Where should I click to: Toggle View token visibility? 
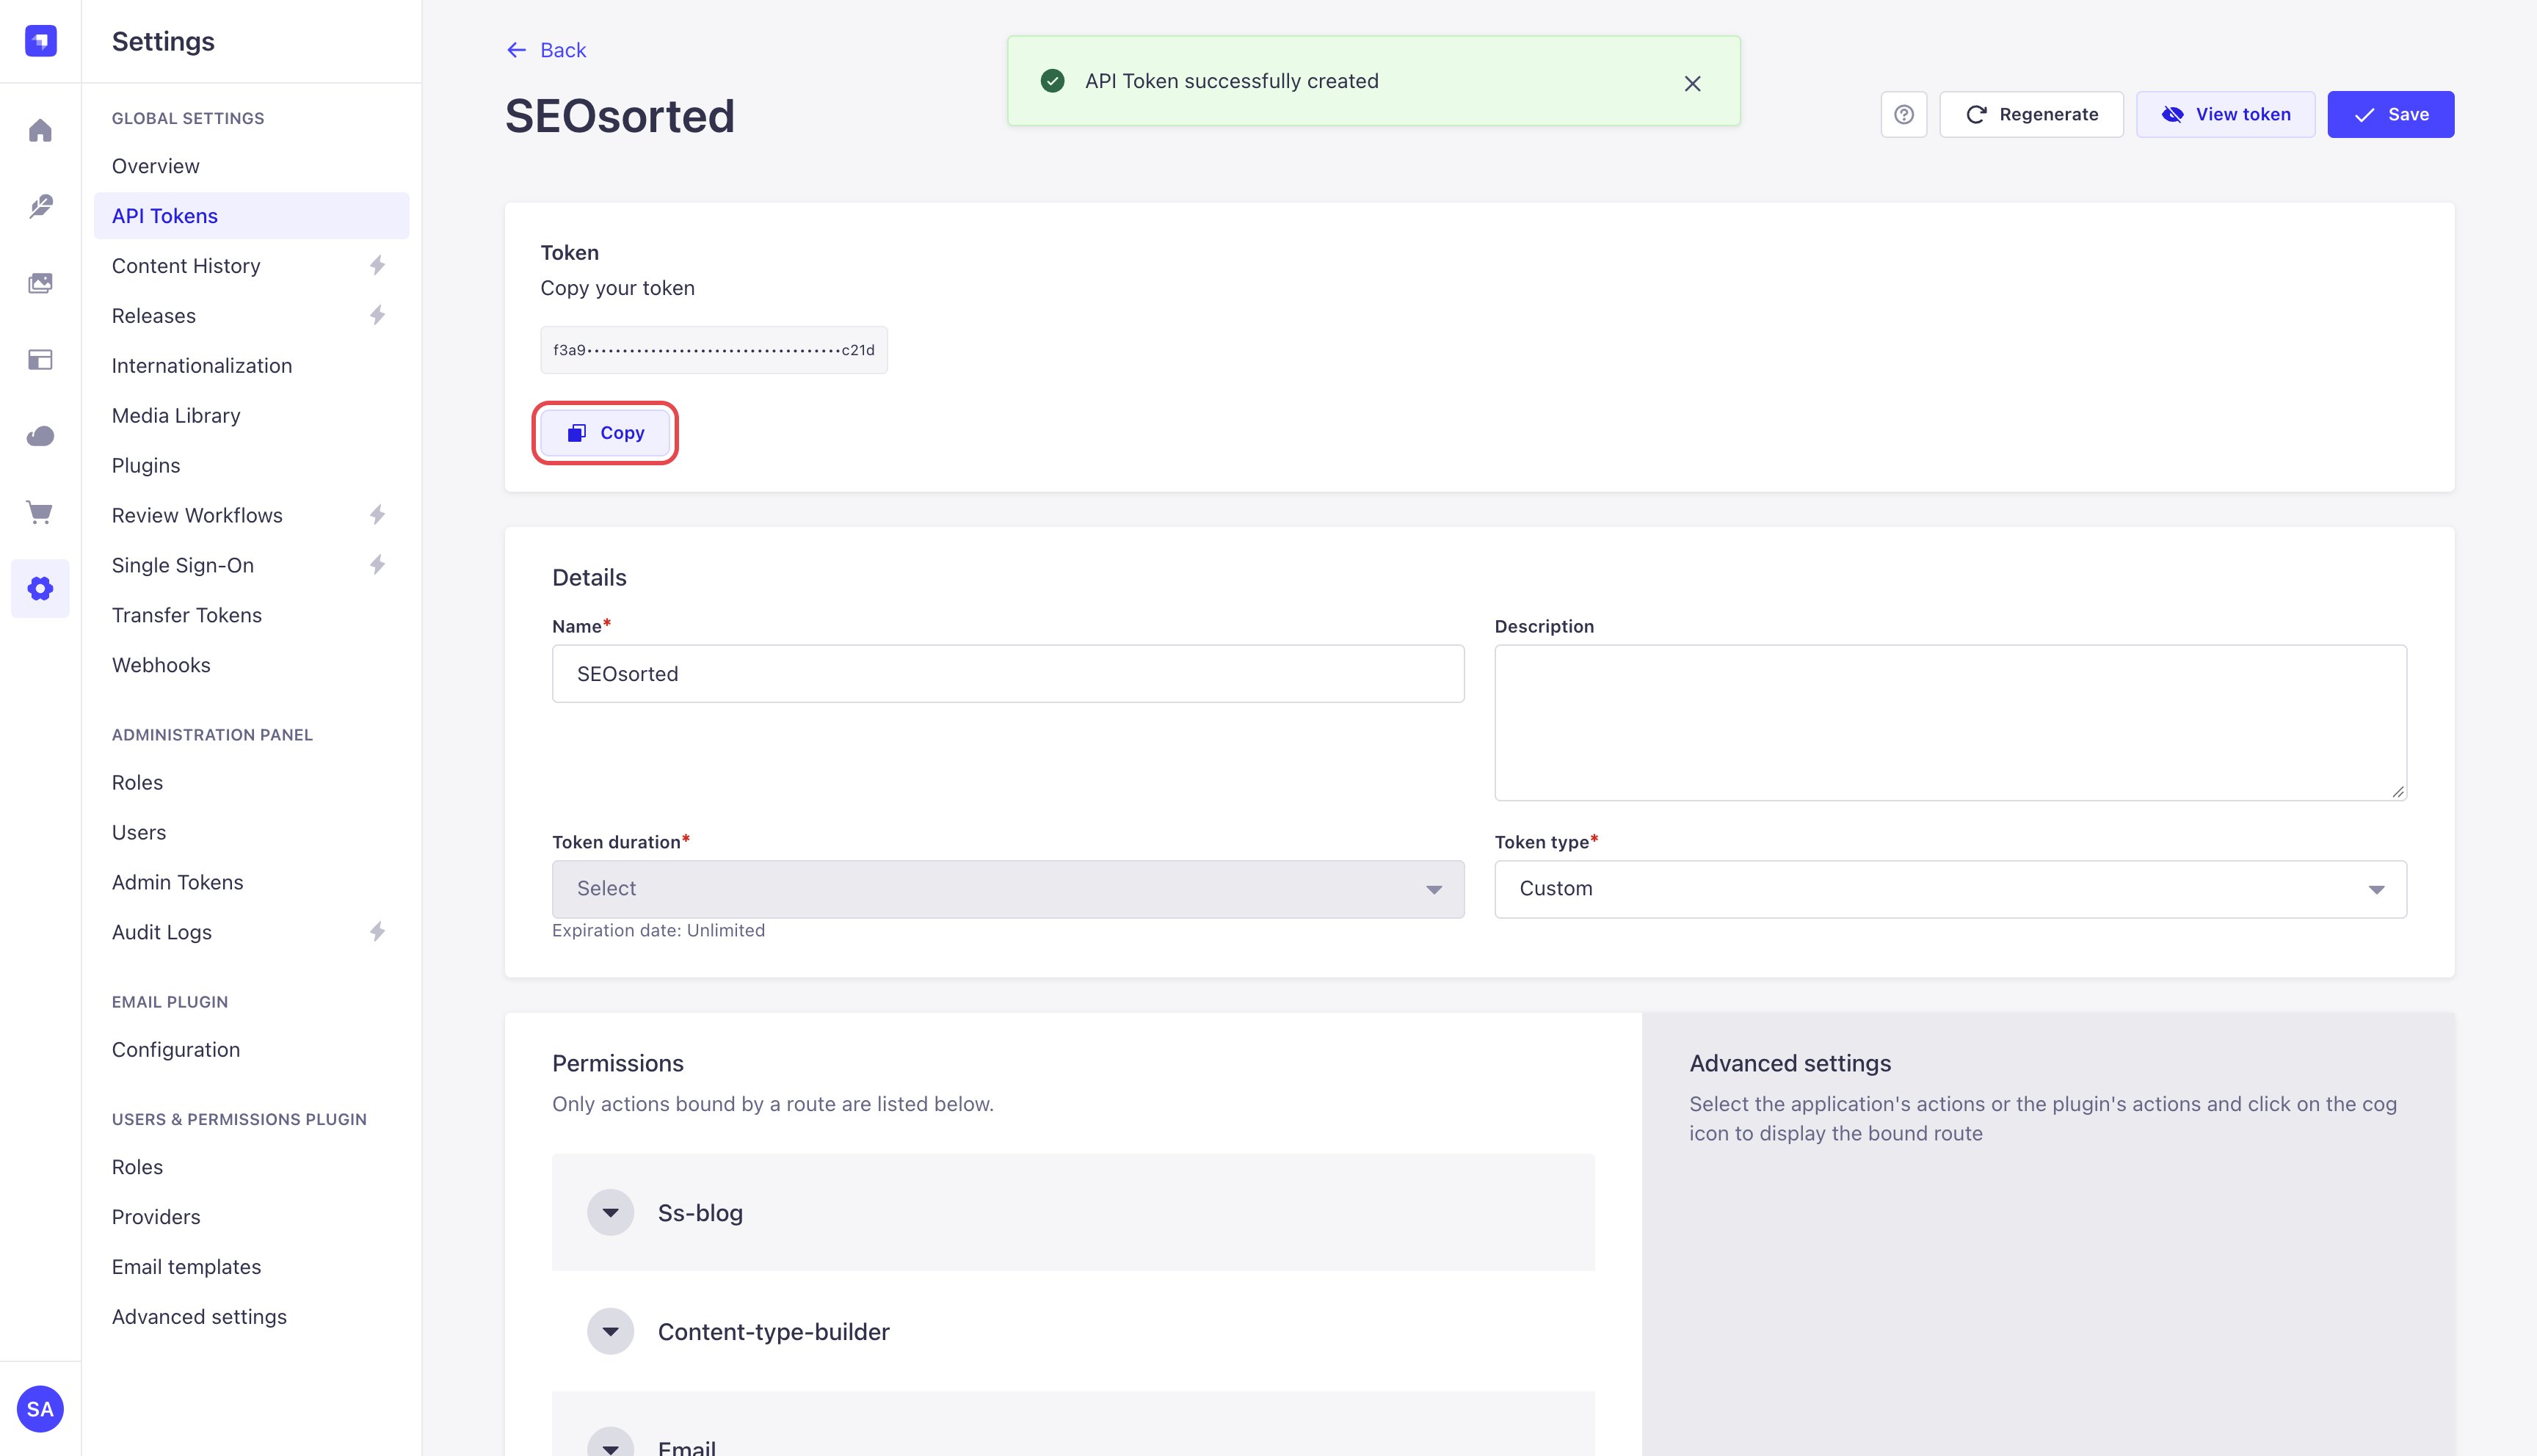pyautogui.click(x=2225, y=114)
